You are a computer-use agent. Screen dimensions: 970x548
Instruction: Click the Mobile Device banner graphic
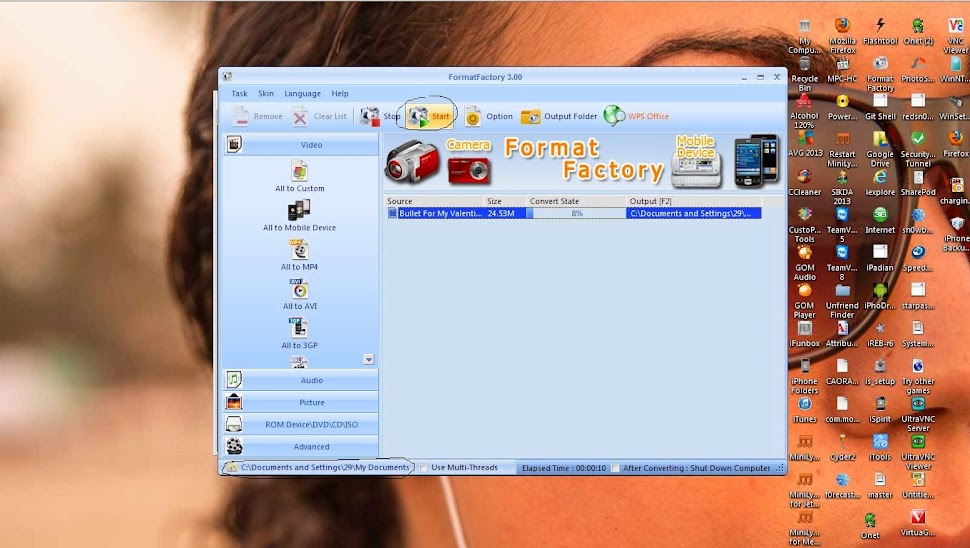[x=695, y=161]
